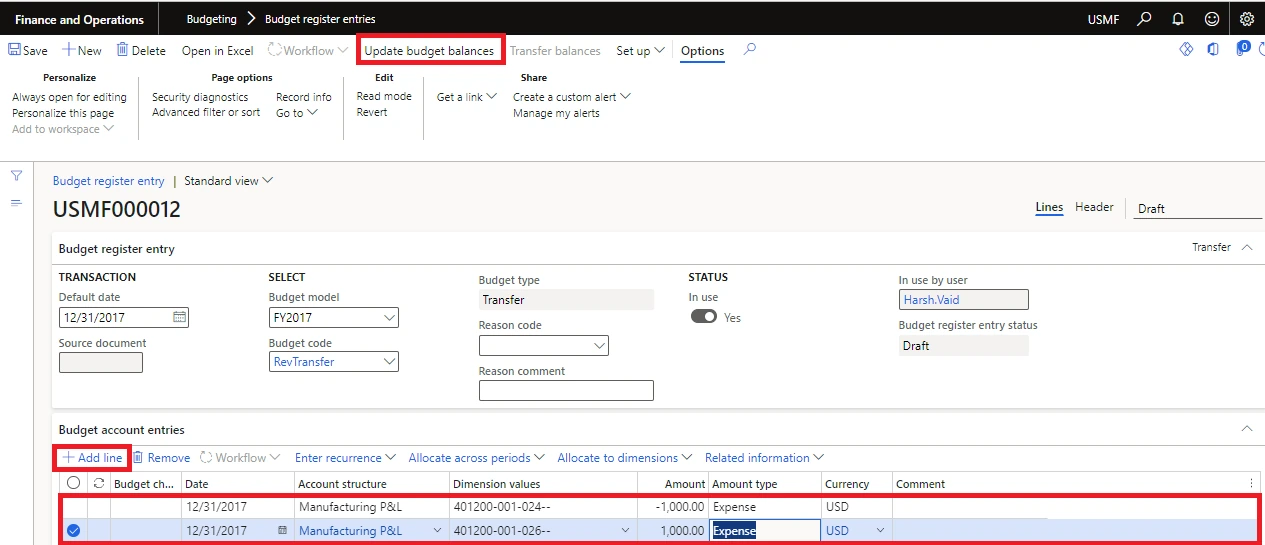Click the refresh column header icon

click(99, 484)
